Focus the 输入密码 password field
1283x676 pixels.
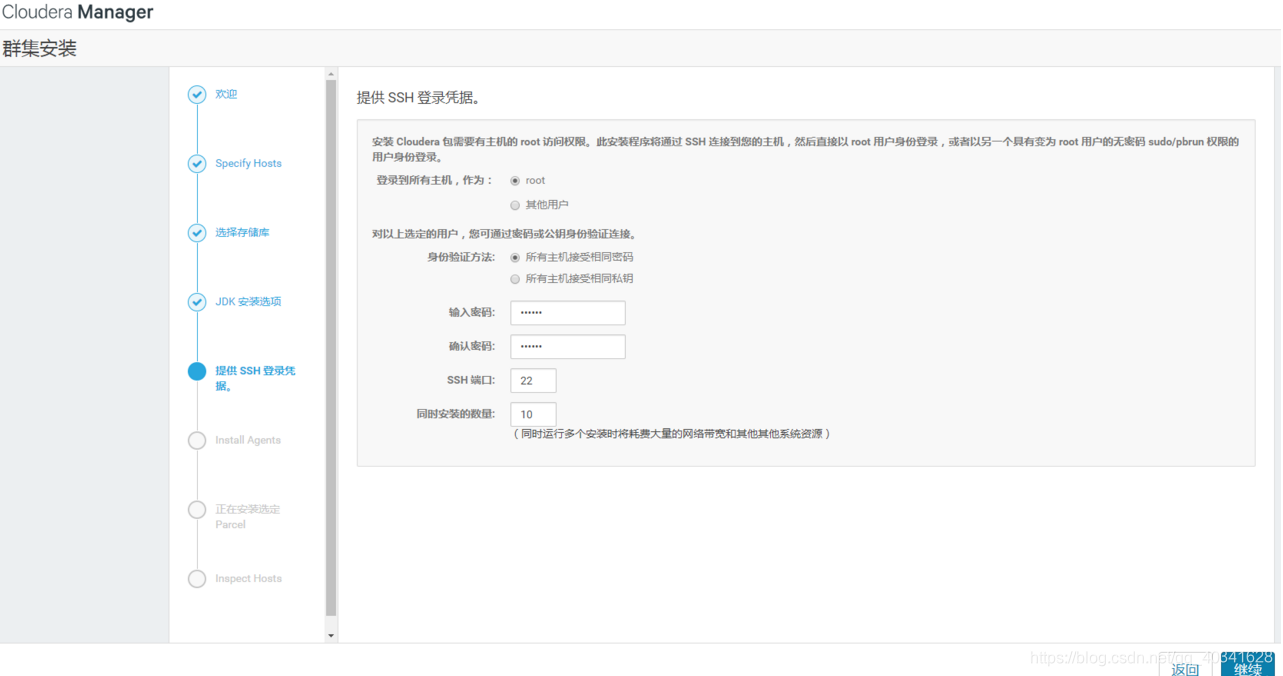[x=567, y=313]
